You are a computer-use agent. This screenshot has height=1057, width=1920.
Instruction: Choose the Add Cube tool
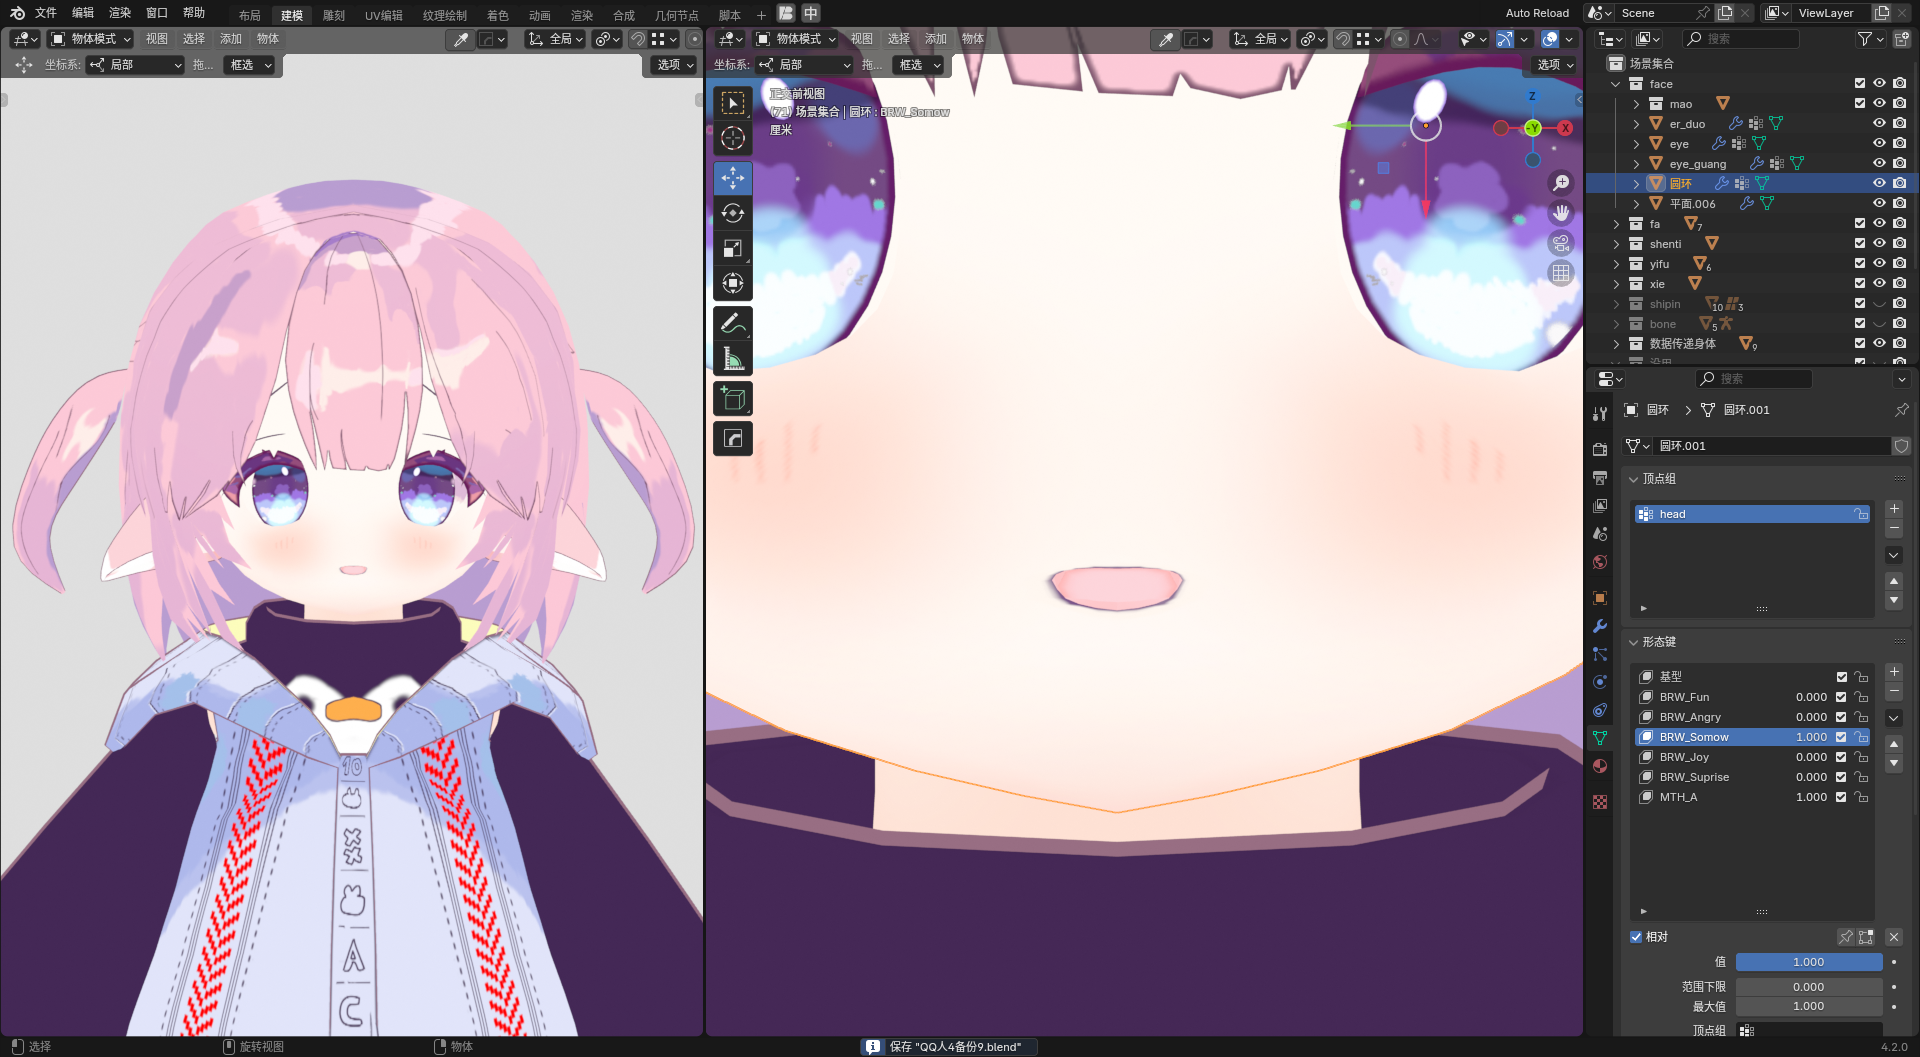click(x=732, y=399)
